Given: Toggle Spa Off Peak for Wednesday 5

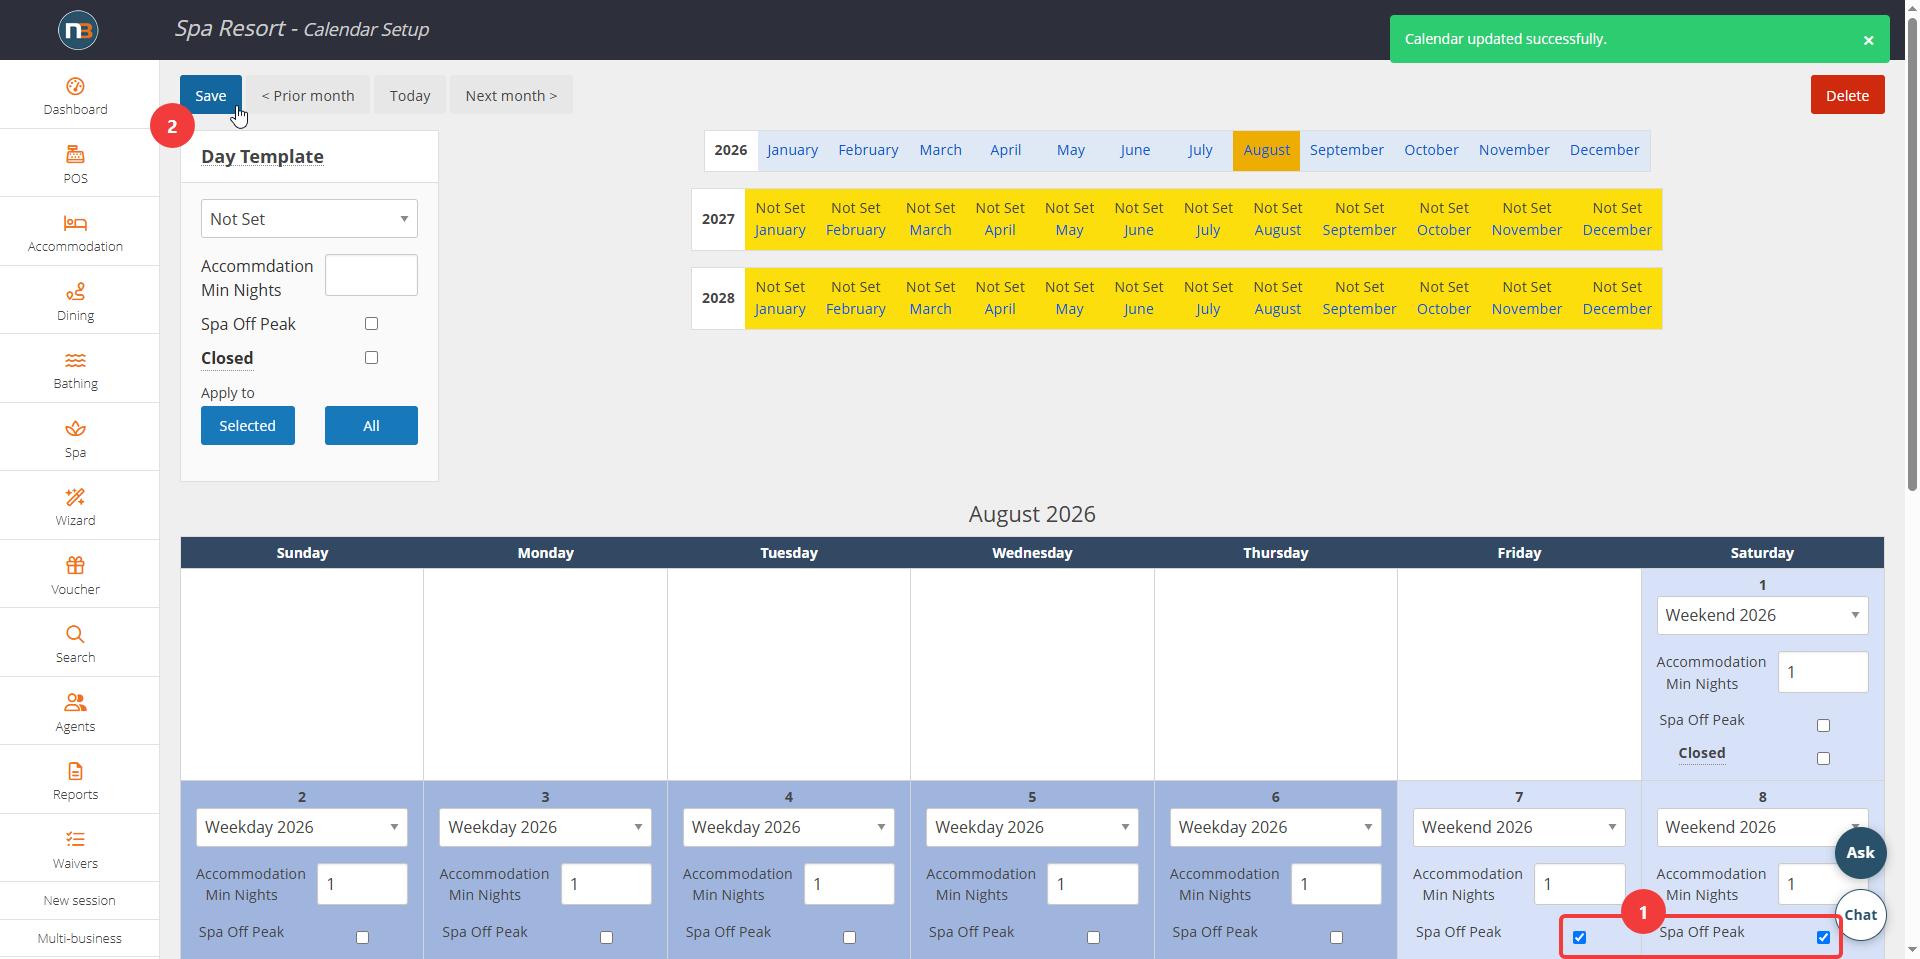Looking at the screenshot, I should coord(1093,938).
